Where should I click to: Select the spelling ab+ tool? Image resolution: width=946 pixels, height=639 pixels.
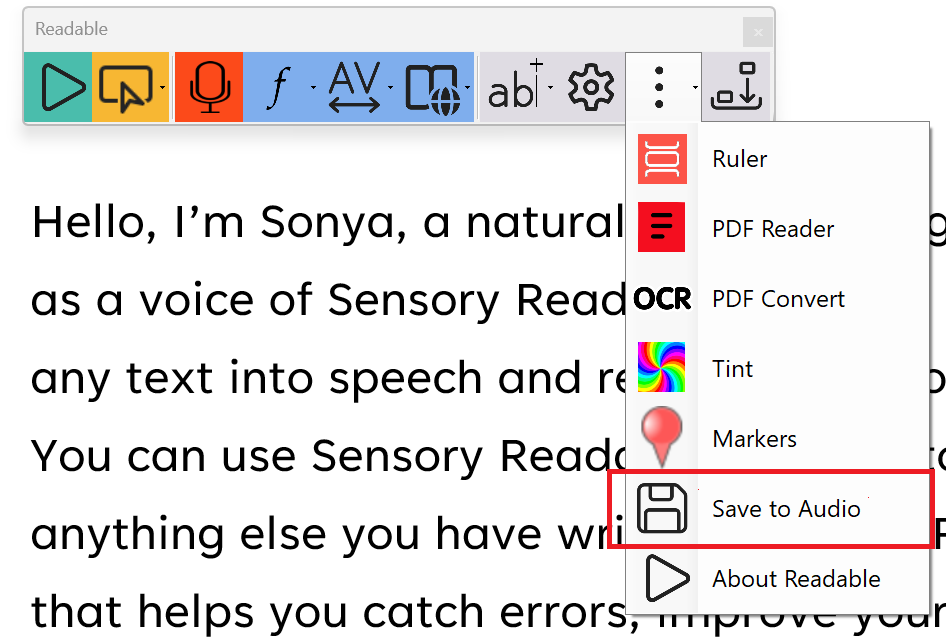(512, 87)
